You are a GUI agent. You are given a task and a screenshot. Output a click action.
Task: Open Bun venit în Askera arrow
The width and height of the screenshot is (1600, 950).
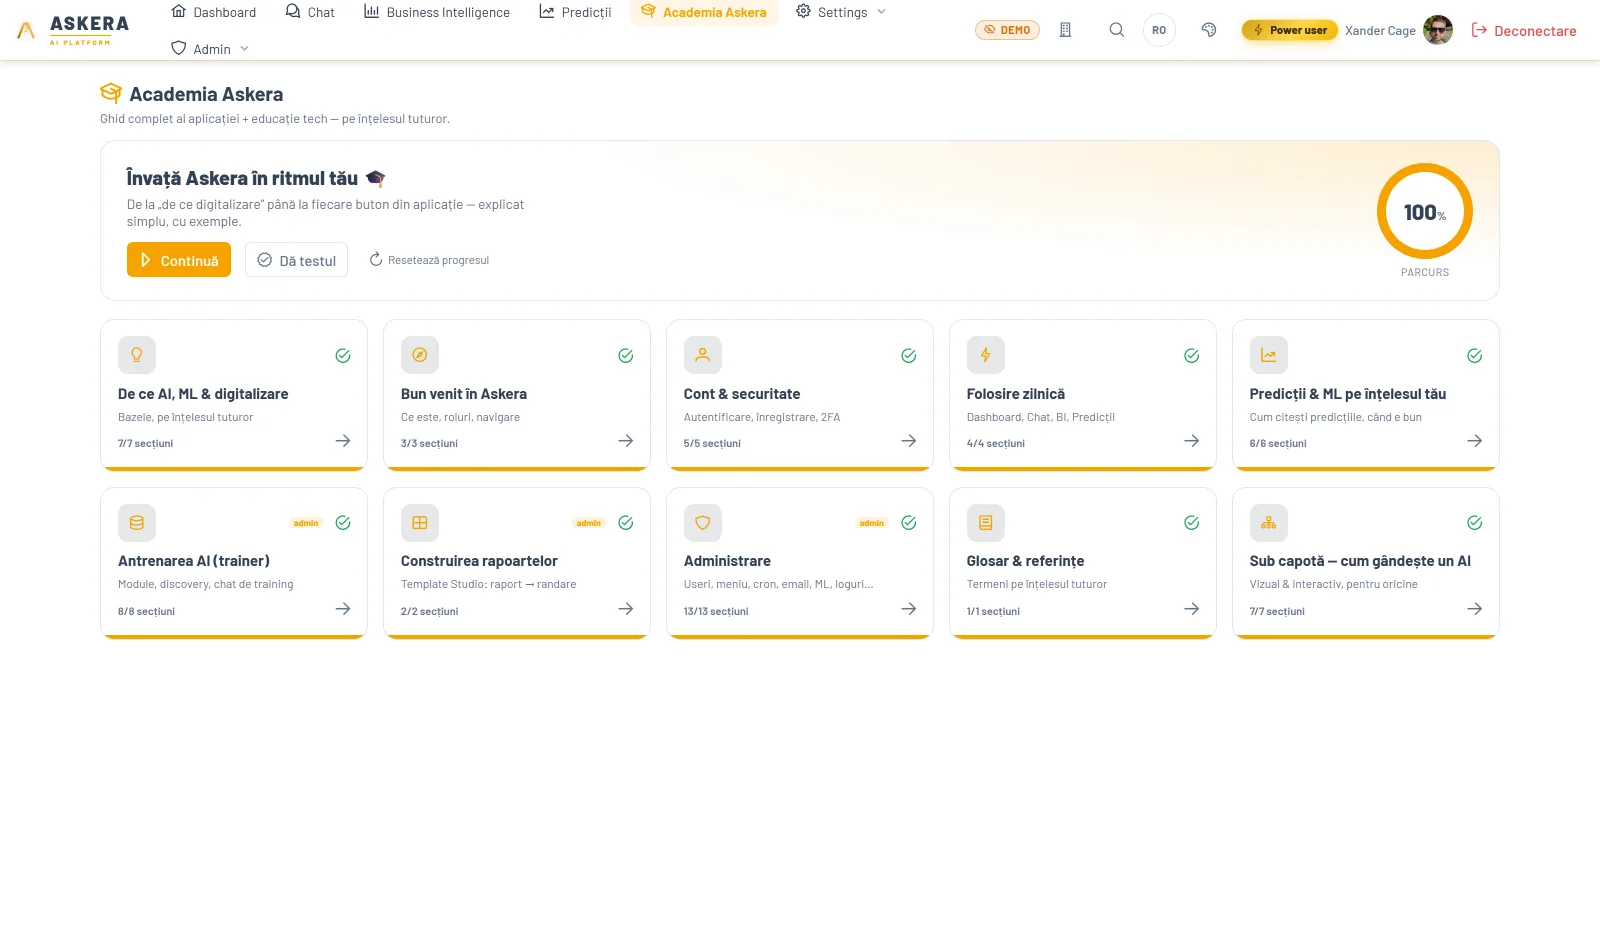click(626, 441)
